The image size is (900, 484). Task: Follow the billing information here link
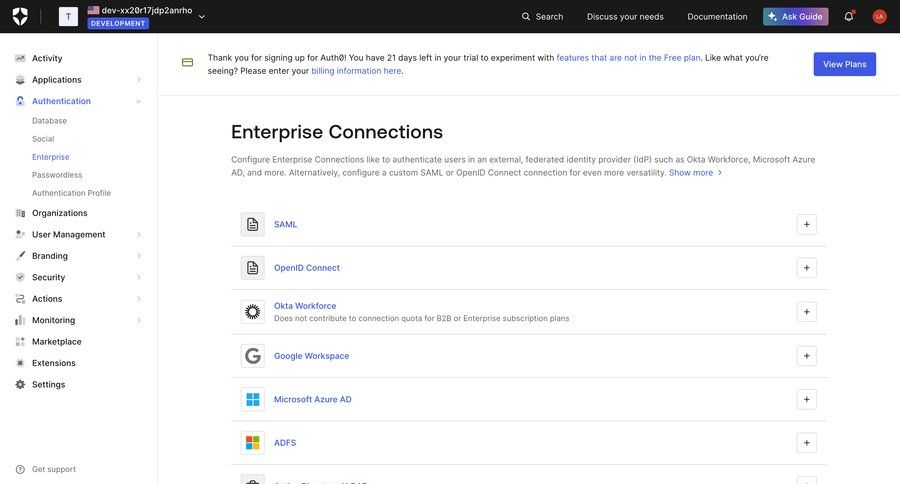click(356, 71)
